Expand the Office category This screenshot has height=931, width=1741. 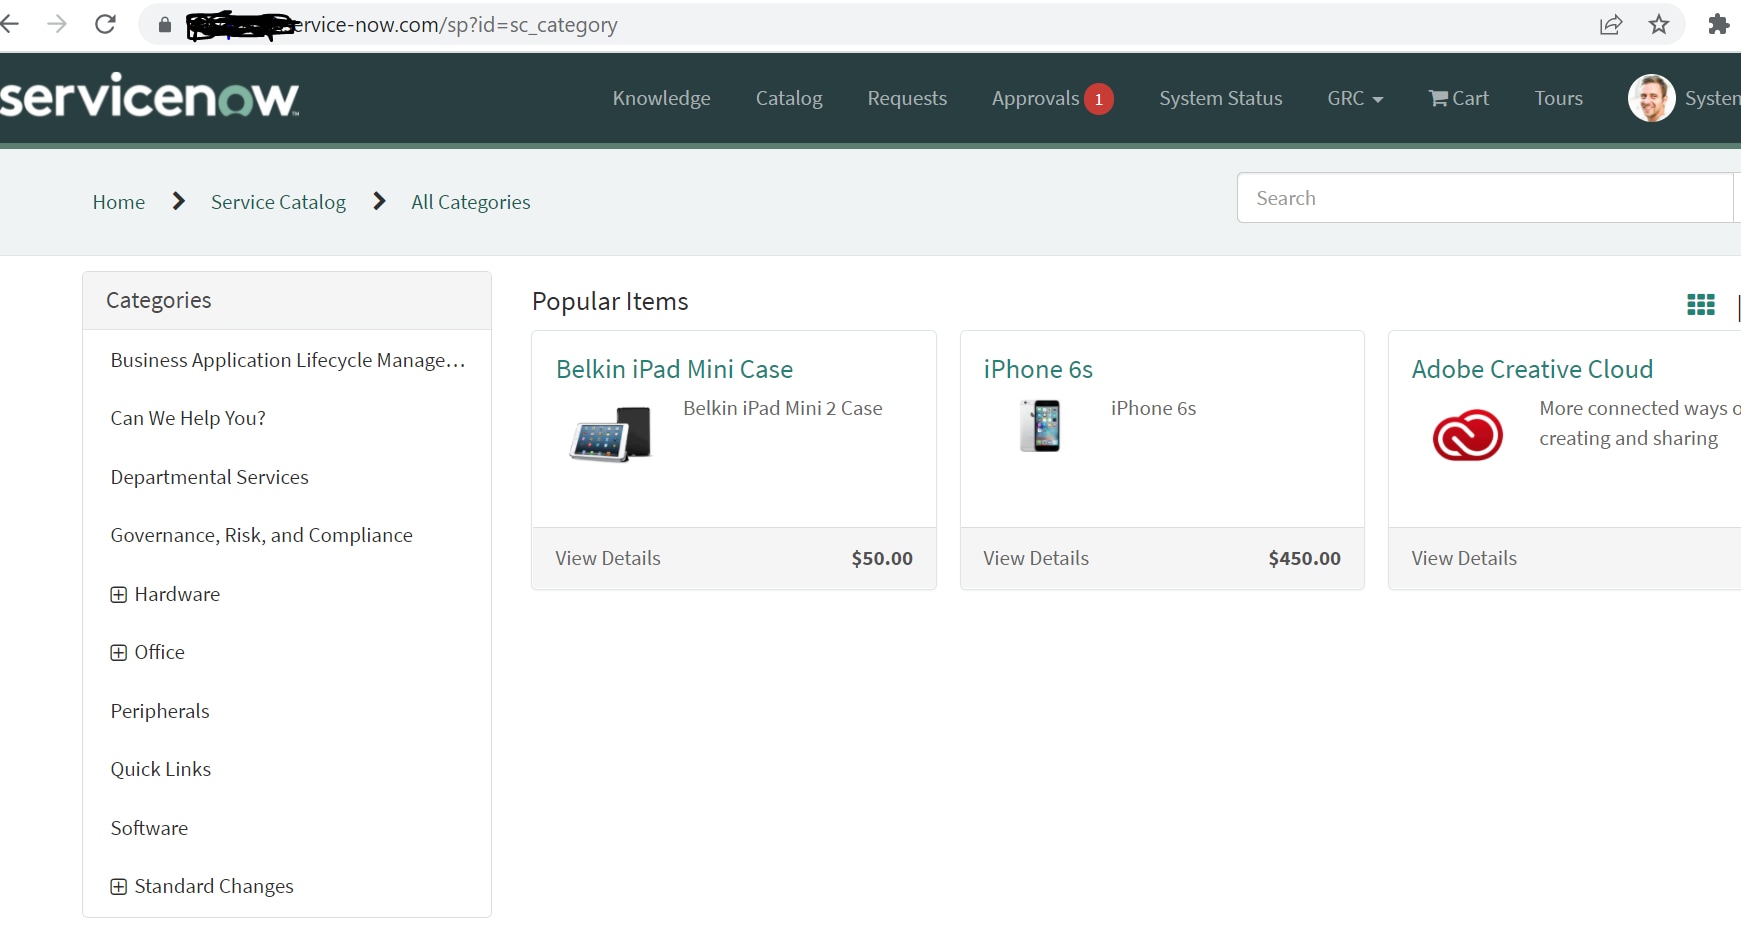tap(118, 653)
